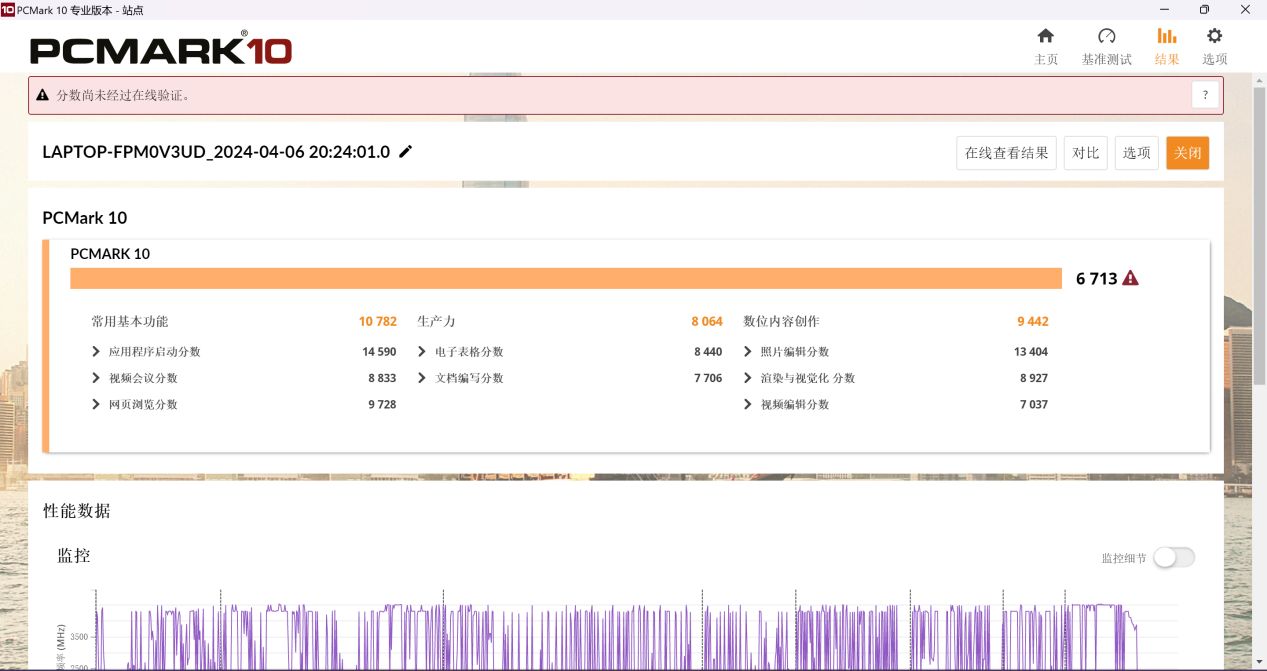This screenshot has height=671, width=1267.
Task: Expand the 照片编辑分数 row
Action: tap(787, 352)
